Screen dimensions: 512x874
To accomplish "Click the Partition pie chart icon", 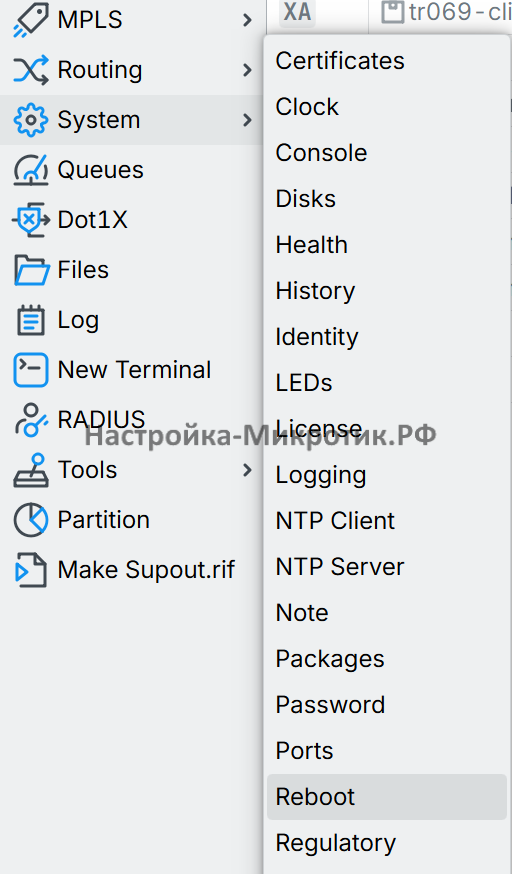I will point(31,519).
